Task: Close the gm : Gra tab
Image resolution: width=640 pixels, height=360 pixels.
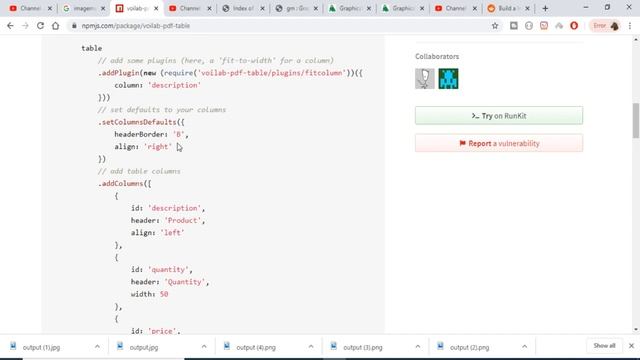Action: click(x=316, y=8)
